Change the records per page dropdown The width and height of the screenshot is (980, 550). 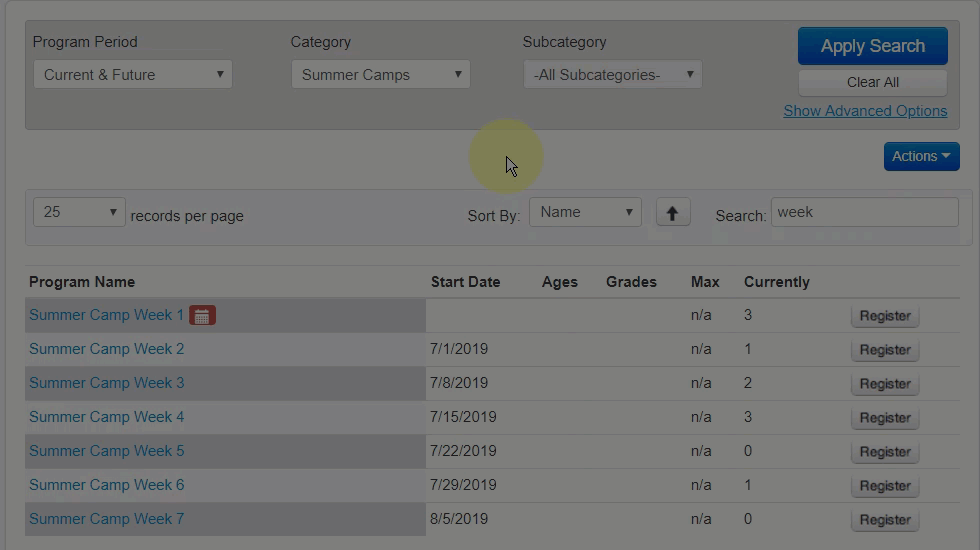point(79,213)
